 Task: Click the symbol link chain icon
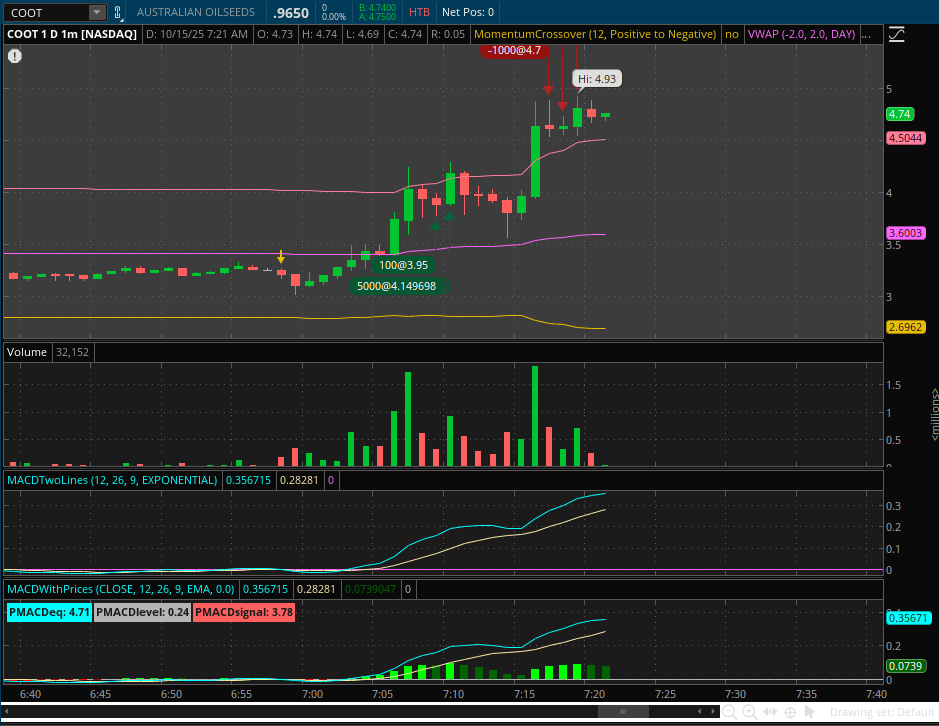[117, 12]
